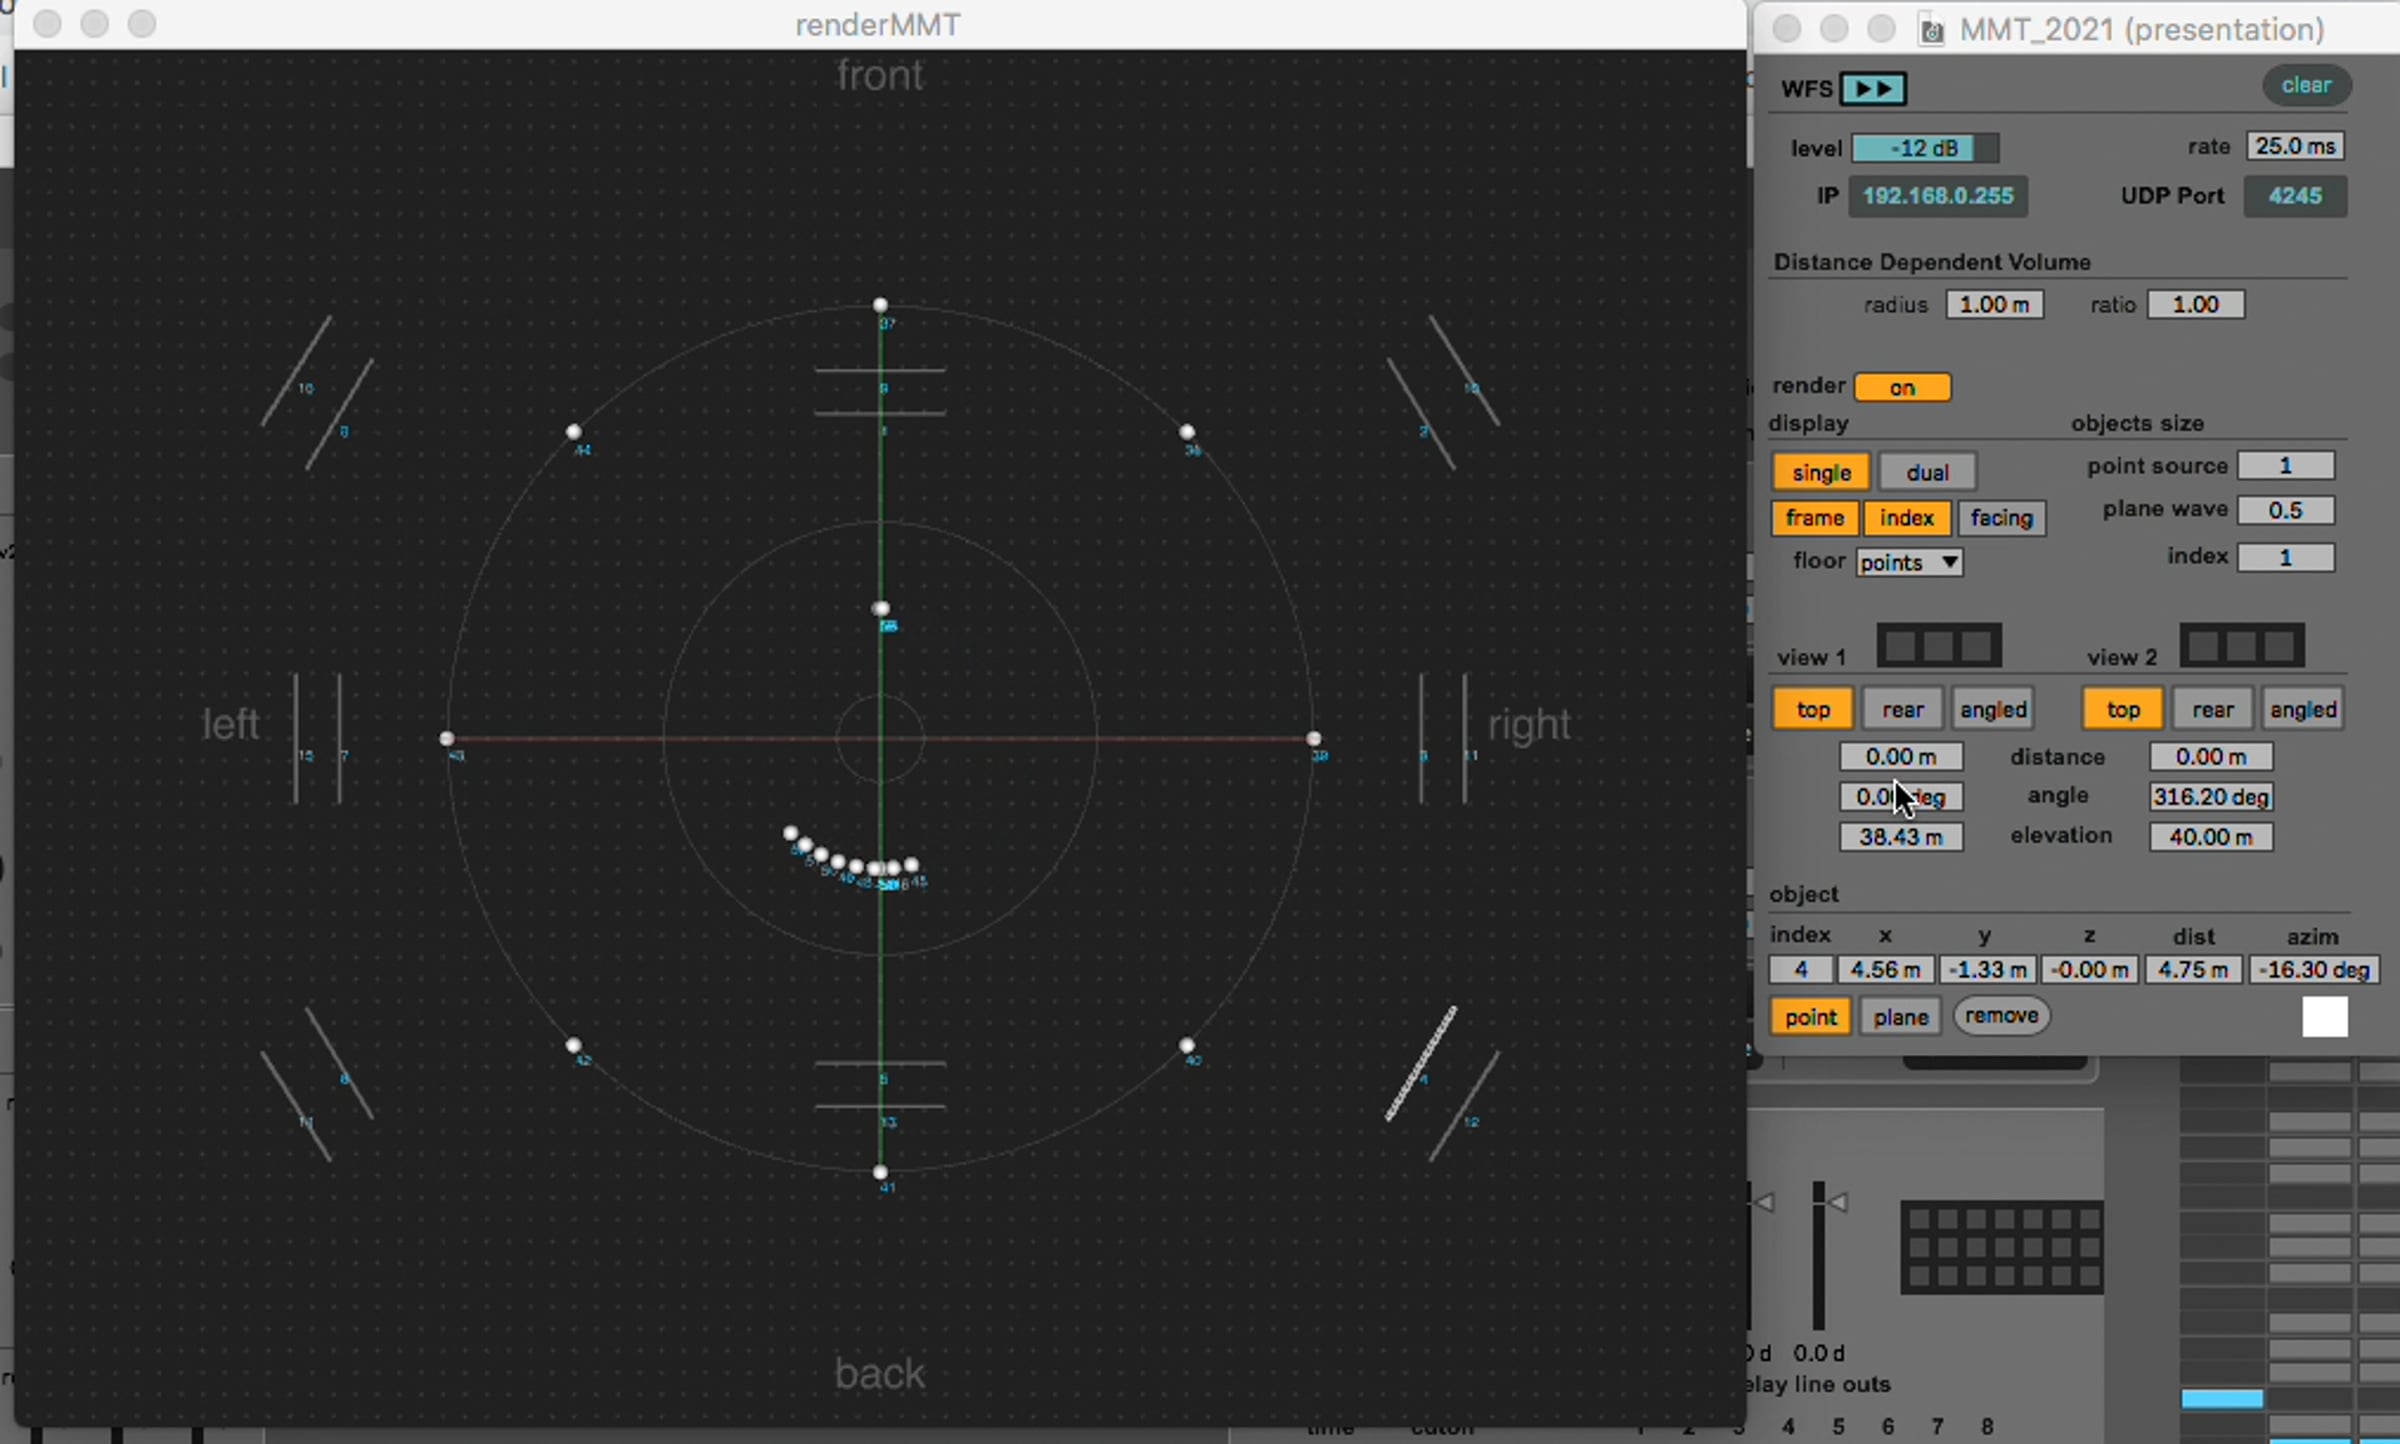Select top for view 2
Image resolution: width=2400 pixels, height=1444 pixels.
(2123, 709)
